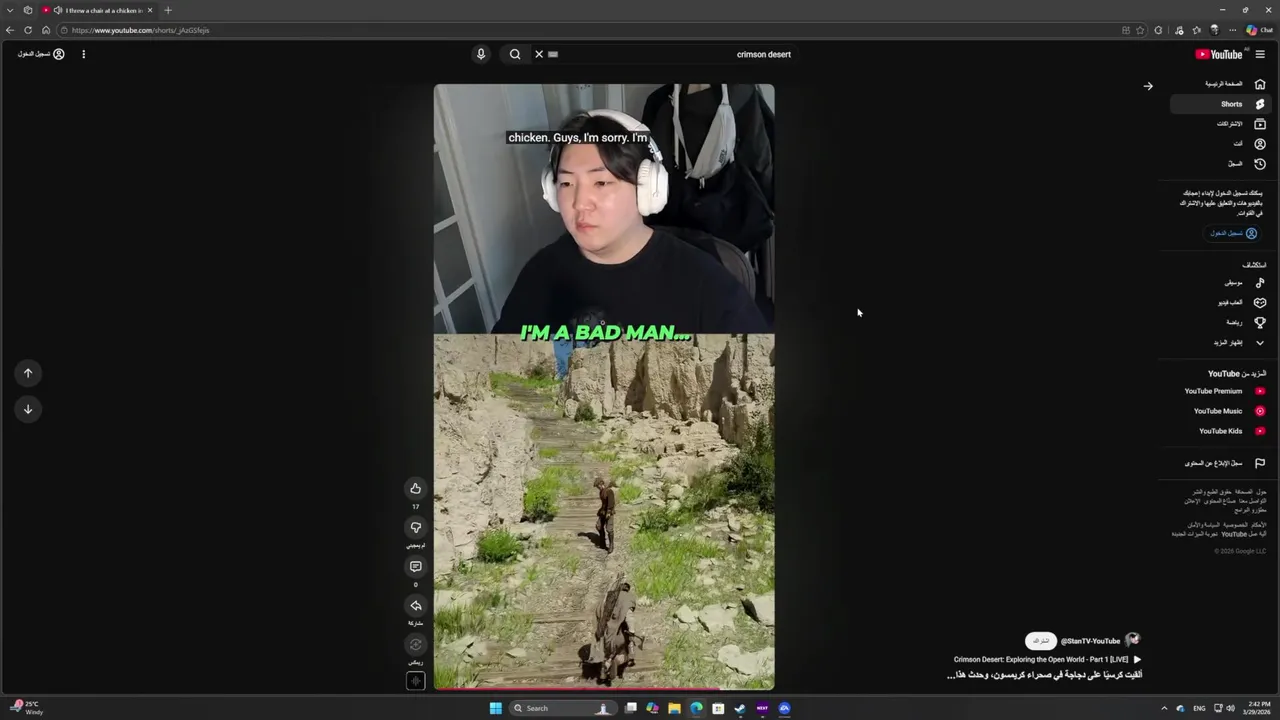Open the comments on this Short
Image resolution: width=1280 pixels, height=720 pixels.
(415, 566)
